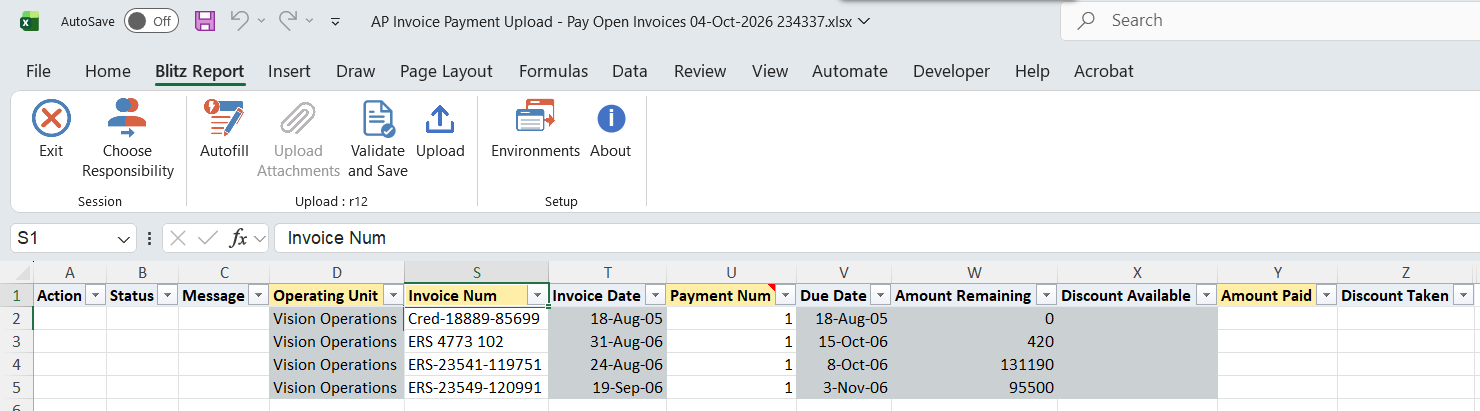This screenshot has height=411, width=1480.
Task: Switch to the Data tab
Action: (x=629, y=71)
